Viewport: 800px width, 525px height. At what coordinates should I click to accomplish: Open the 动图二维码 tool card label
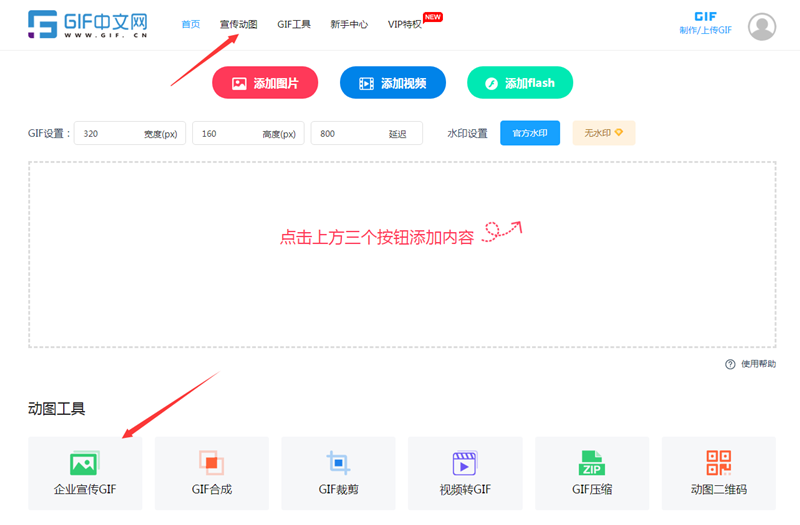pos(718,490)
